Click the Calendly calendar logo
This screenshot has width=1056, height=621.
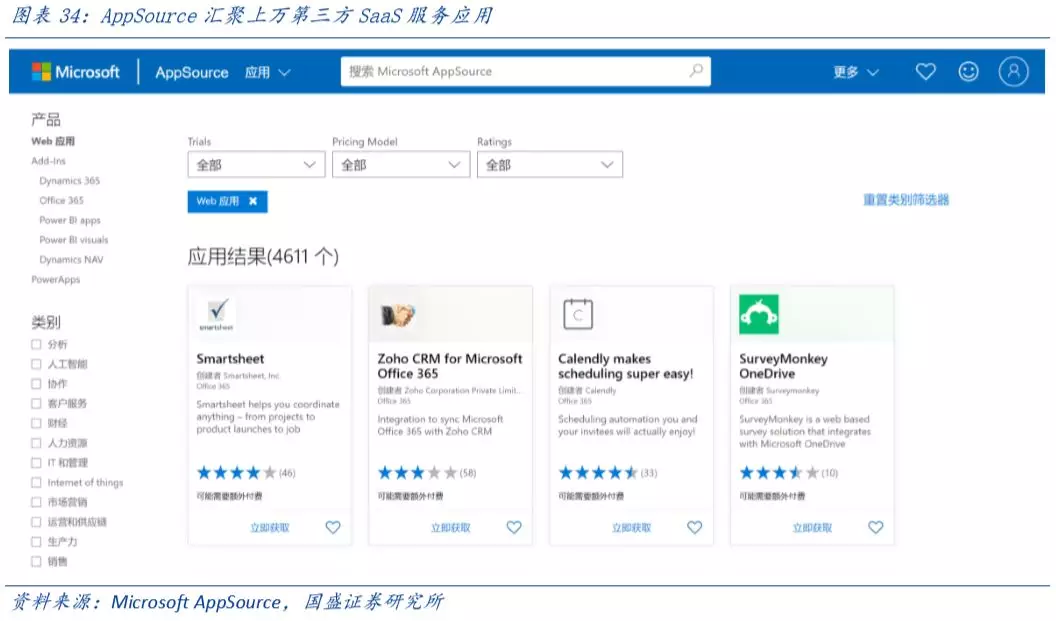(x=578, y=314)
